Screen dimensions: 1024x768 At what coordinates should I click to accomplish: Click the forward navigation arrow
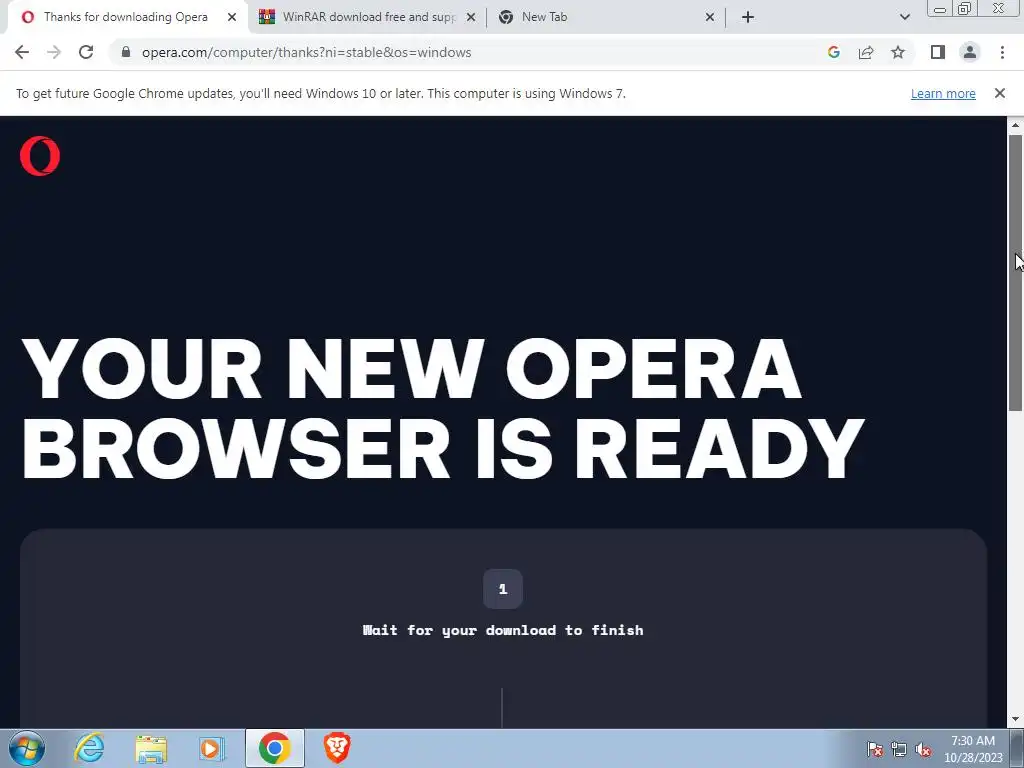(x=54, y=52)
